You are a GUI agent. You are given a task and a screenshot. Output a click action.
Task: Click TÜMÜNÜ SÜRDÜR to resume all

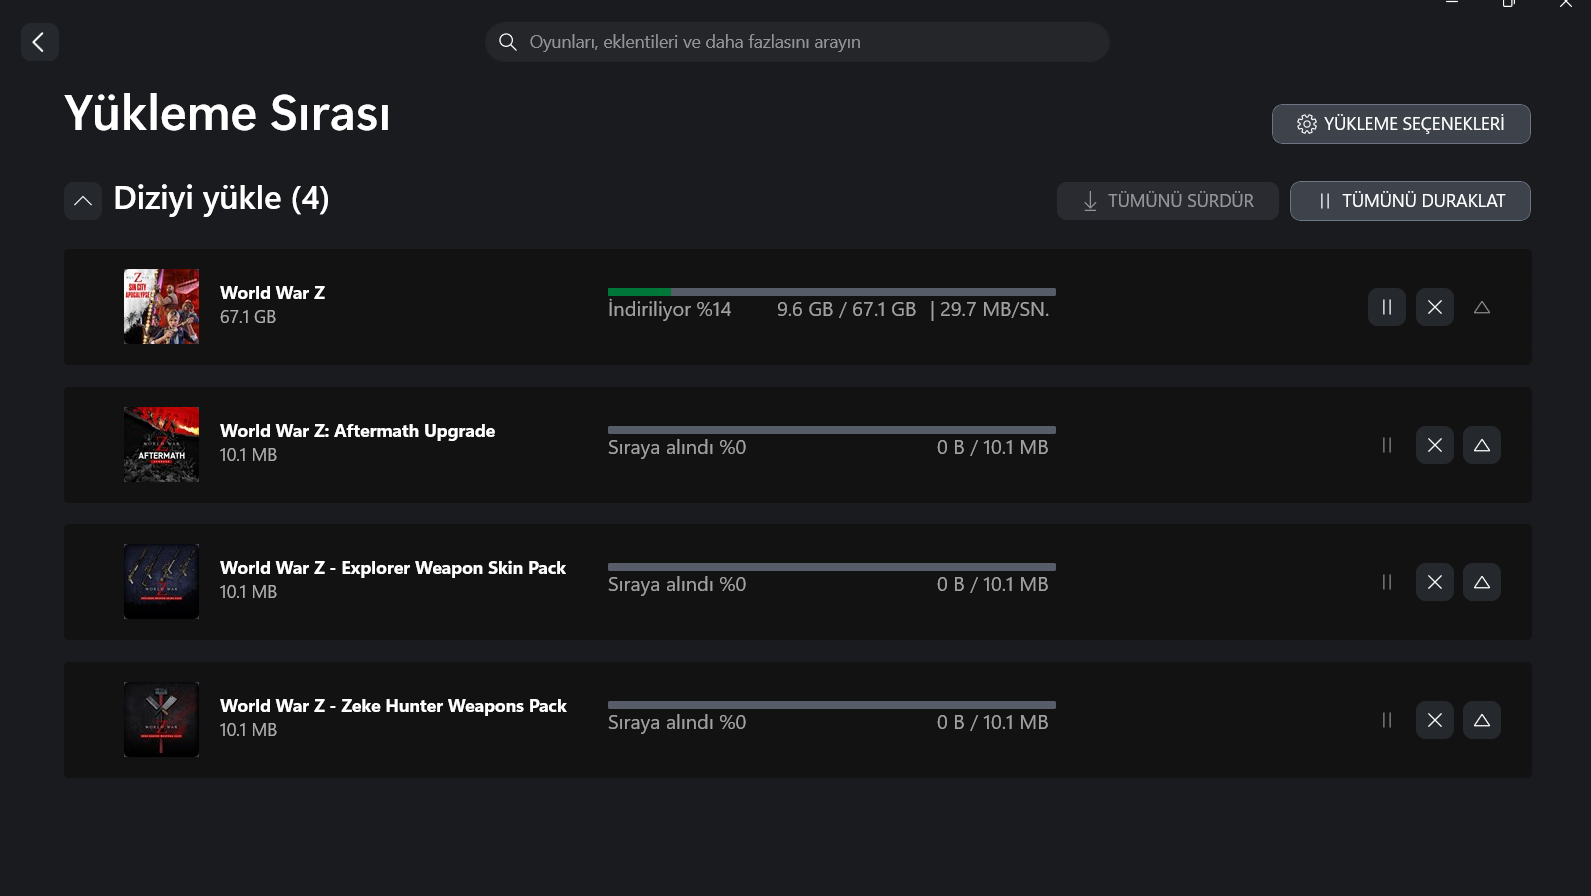1168,201
